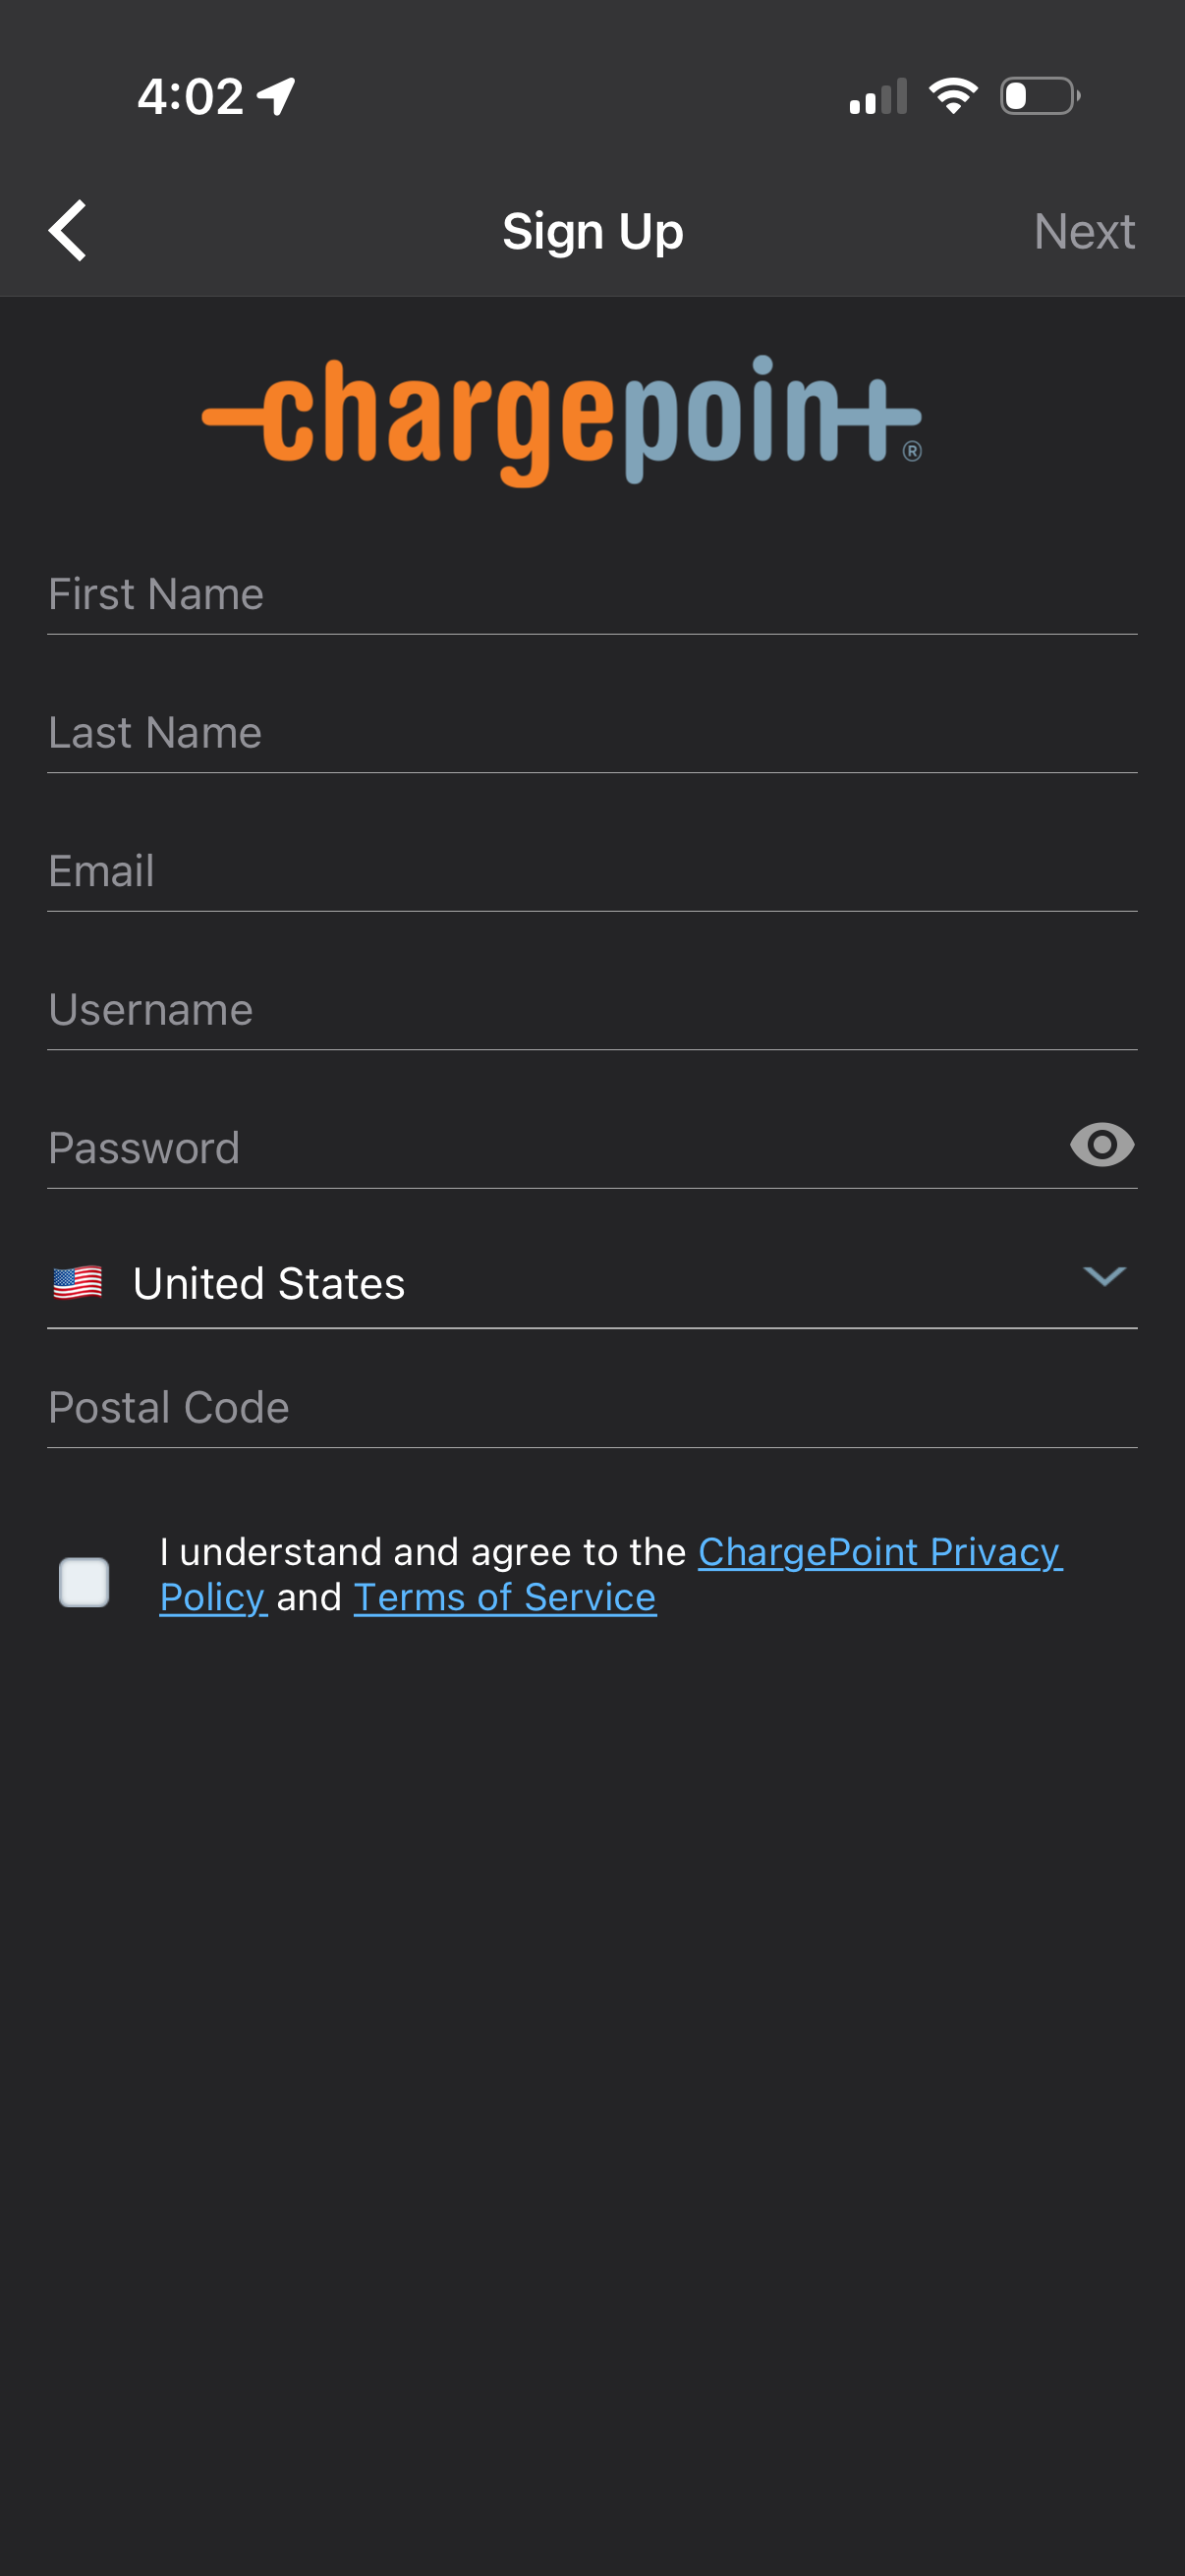Viewport: 1185px width, 2576px height.
Task: Tap the Wi-Fi icon in the status bar
Action: [953, 93]
